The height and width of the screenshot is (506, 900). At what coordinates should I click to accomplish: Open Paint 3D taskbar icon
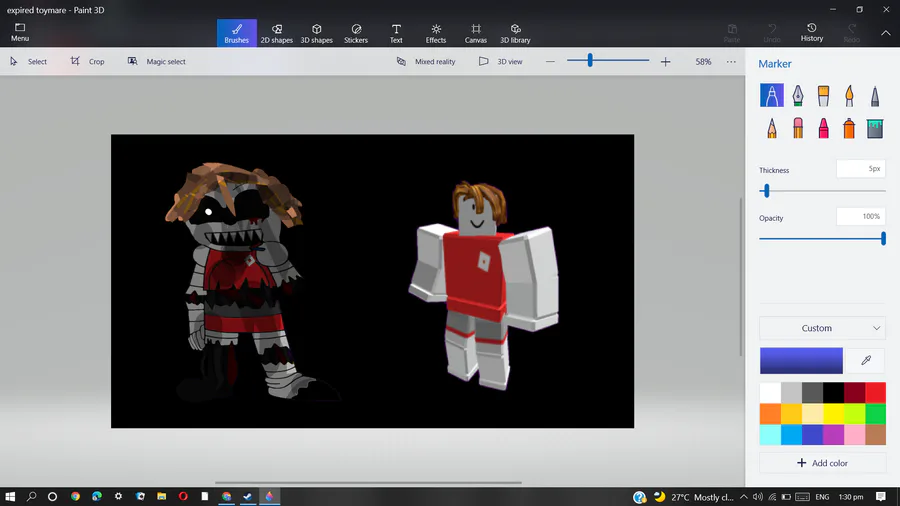pos(269,496)
